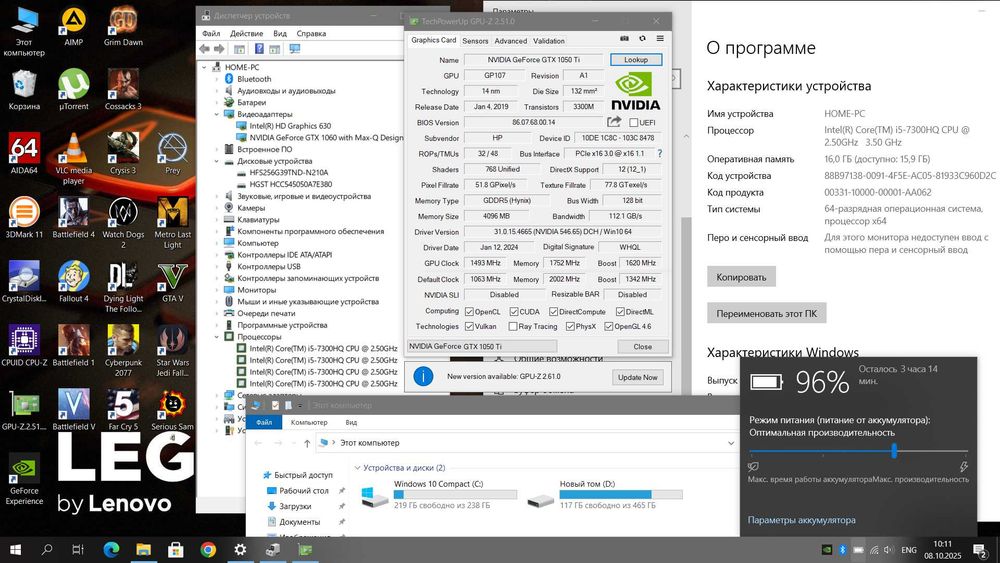
Task: Expand the Bluetooth node in Device Manager
Action: coord(217,79)
